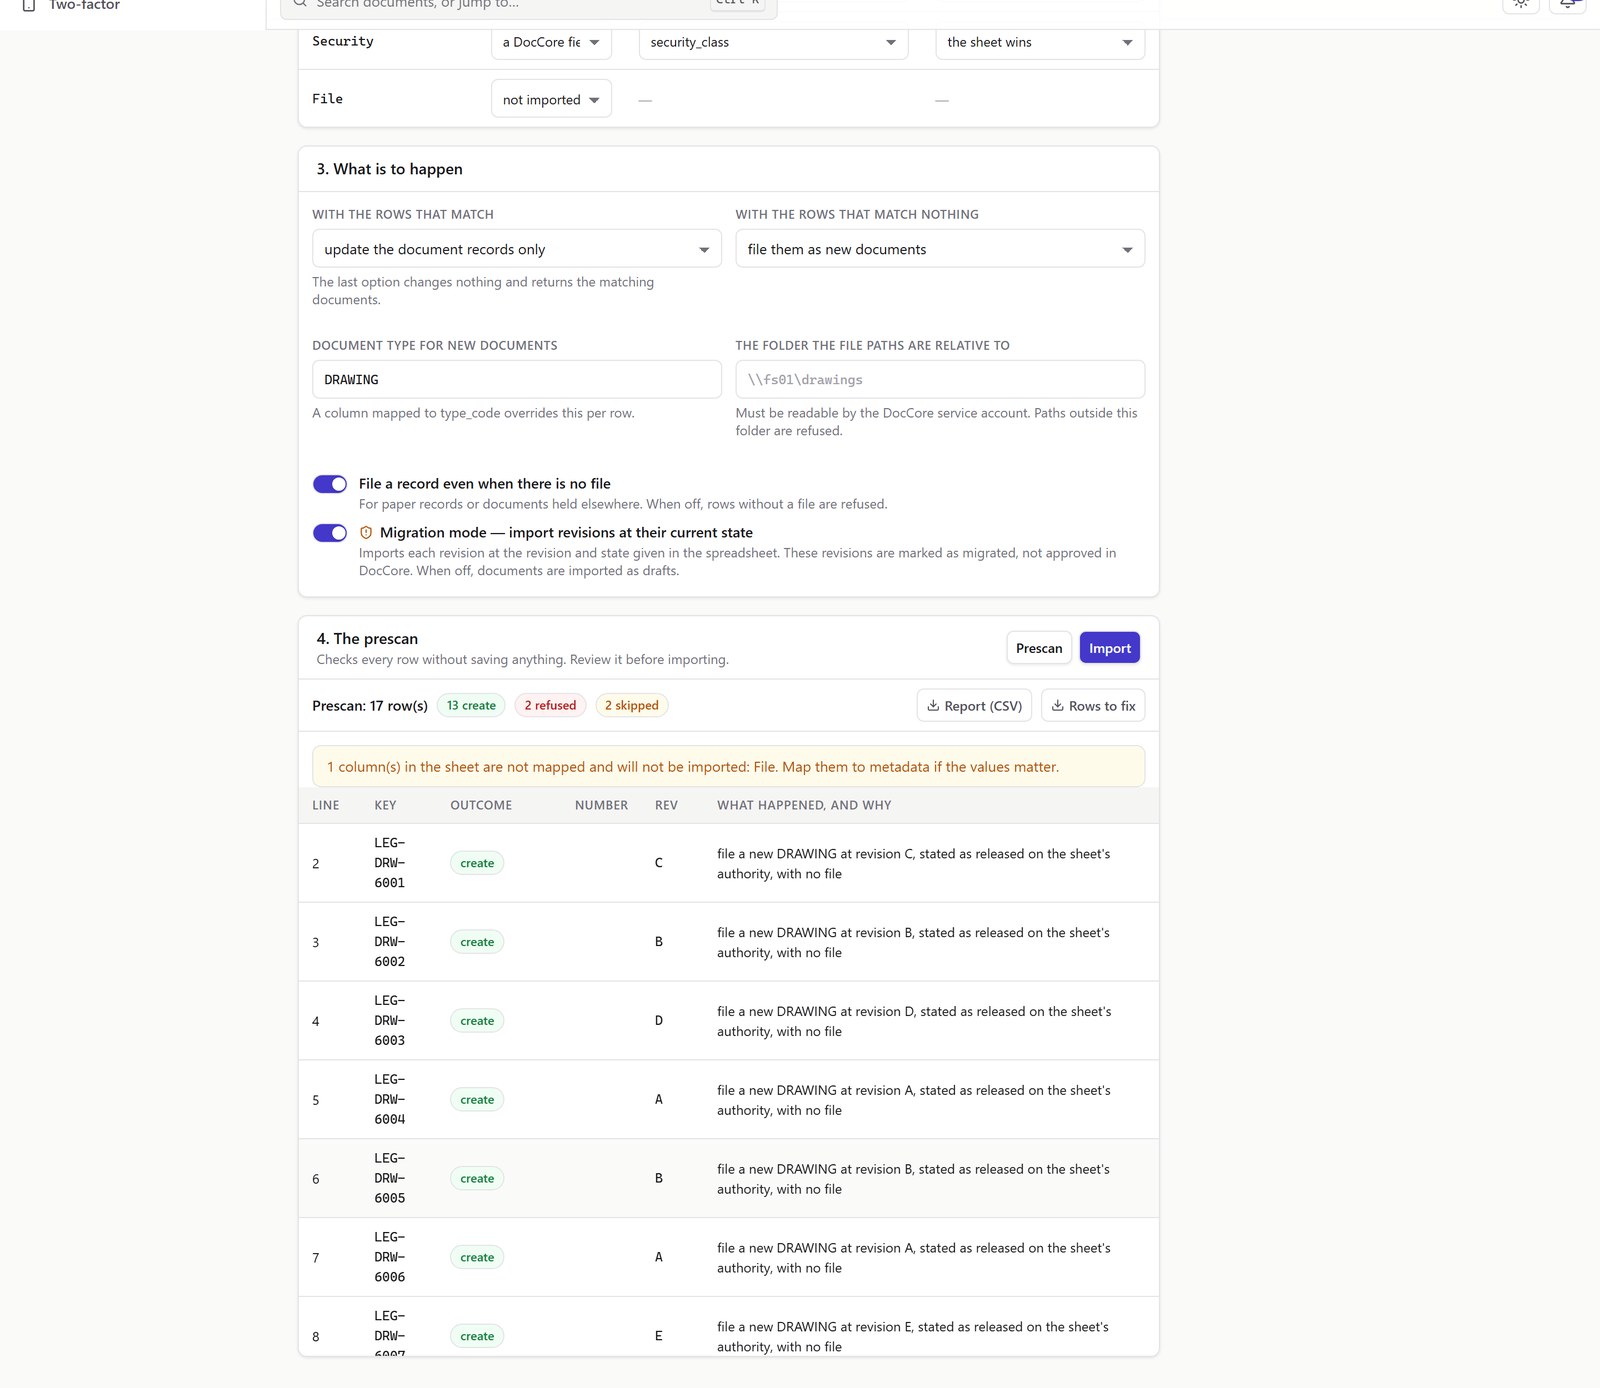
Task: Open the File row 'not imported' dropdown
Action: (x=551, y=99)
